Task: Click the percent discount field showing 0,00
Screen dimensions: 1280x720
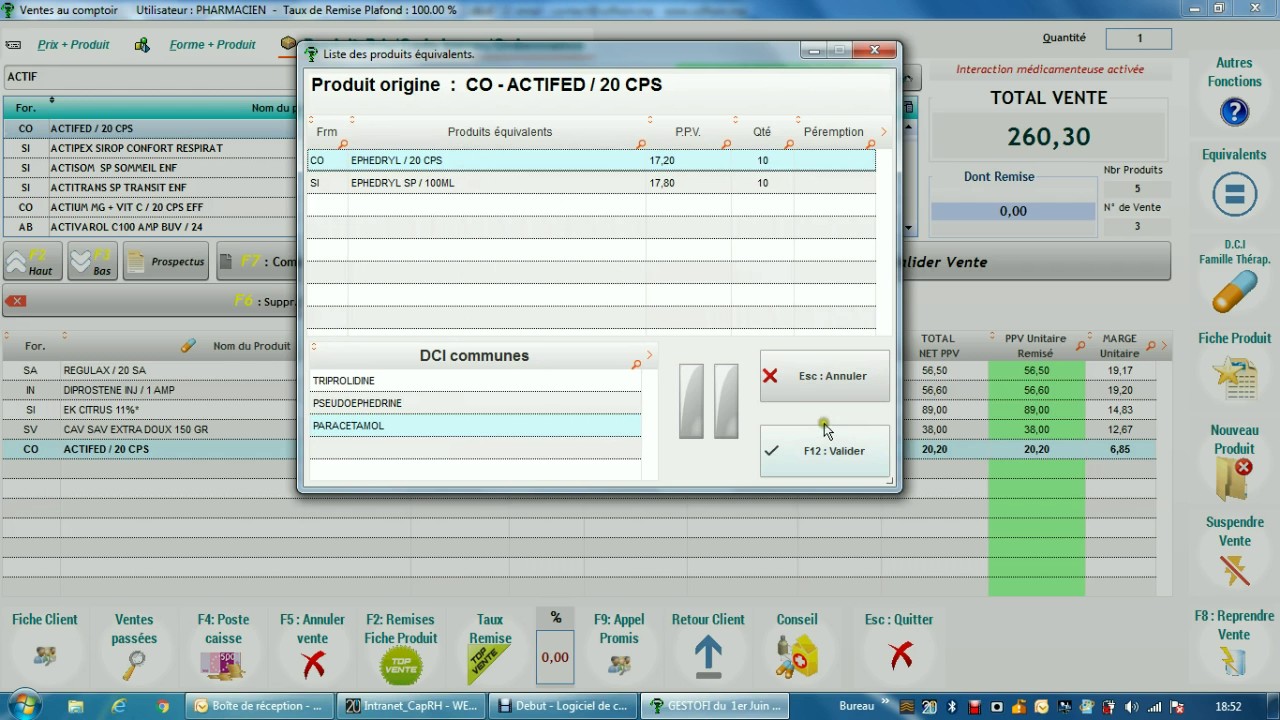Action: [x=555, y=657]
